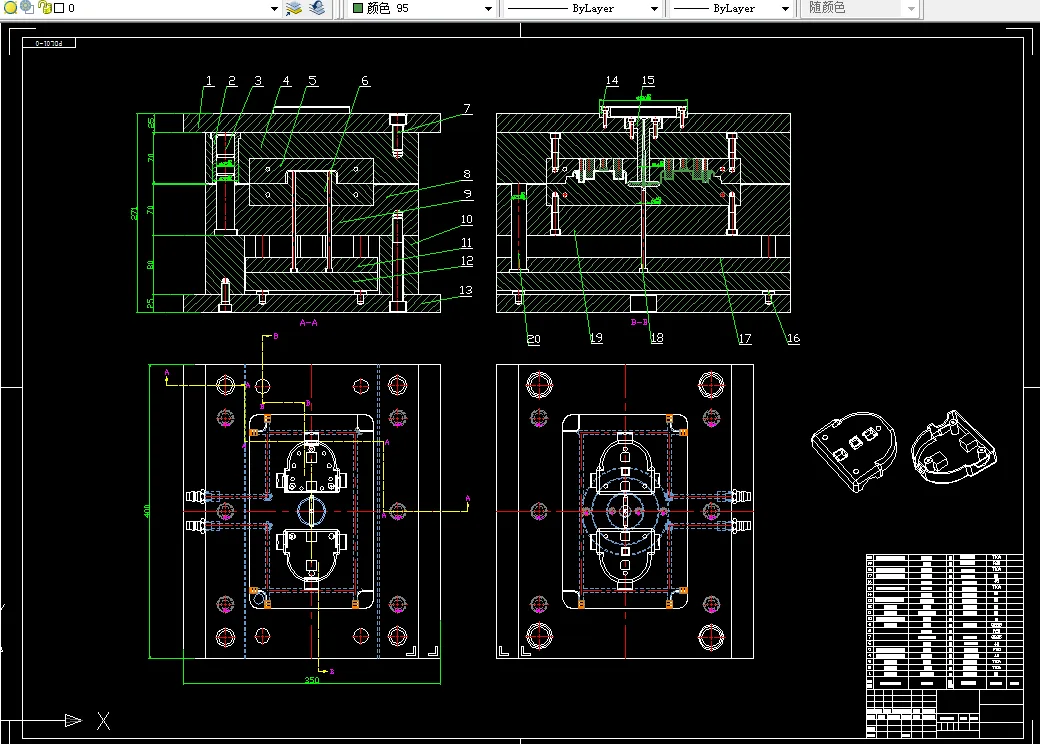Select the 400 height dimension text
Viewport: 1040px width, 744px height.
click(147, 511)
